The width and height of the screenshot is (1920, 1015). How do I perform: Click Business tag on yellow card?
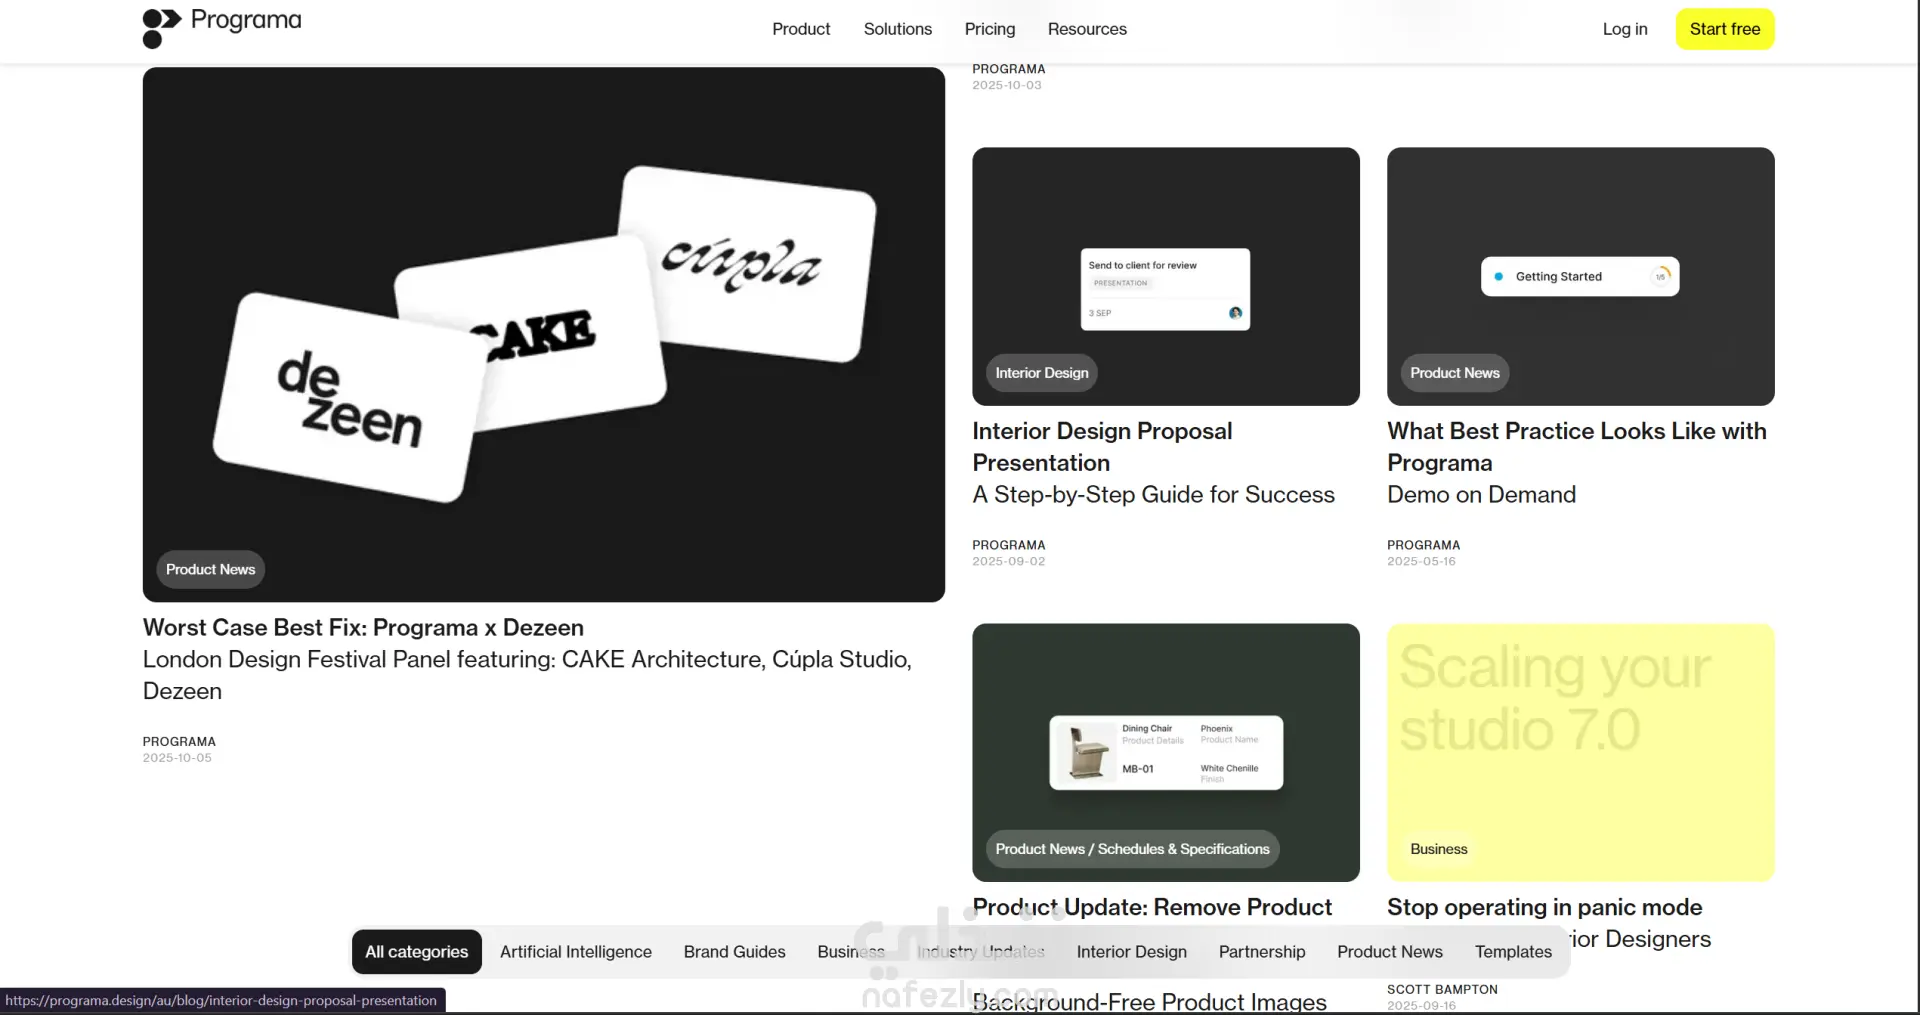tap(1439, 849)
